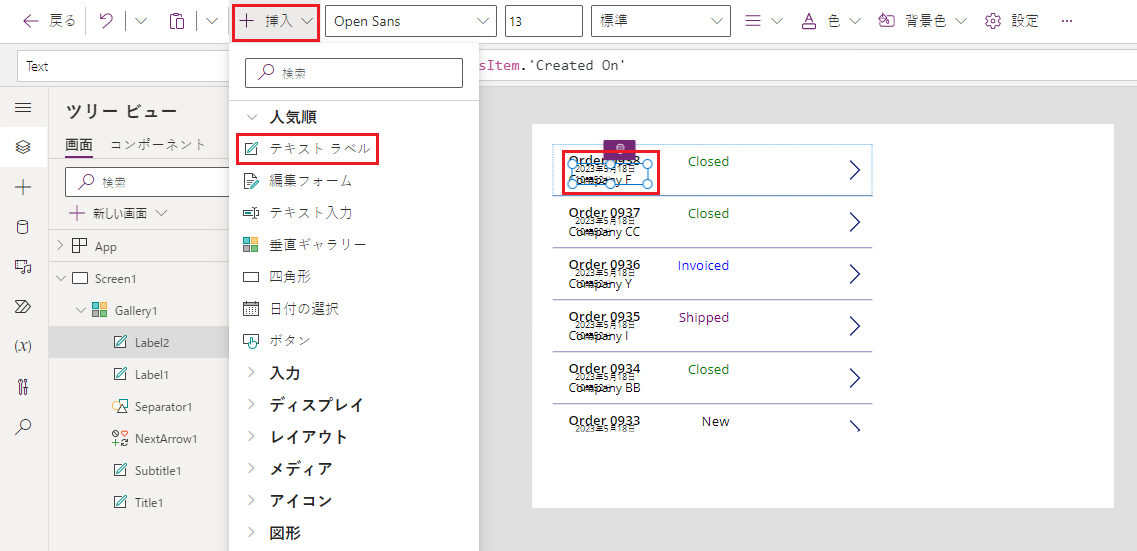
Task: Click the paste clipboard icon
Action: point(177,21)
